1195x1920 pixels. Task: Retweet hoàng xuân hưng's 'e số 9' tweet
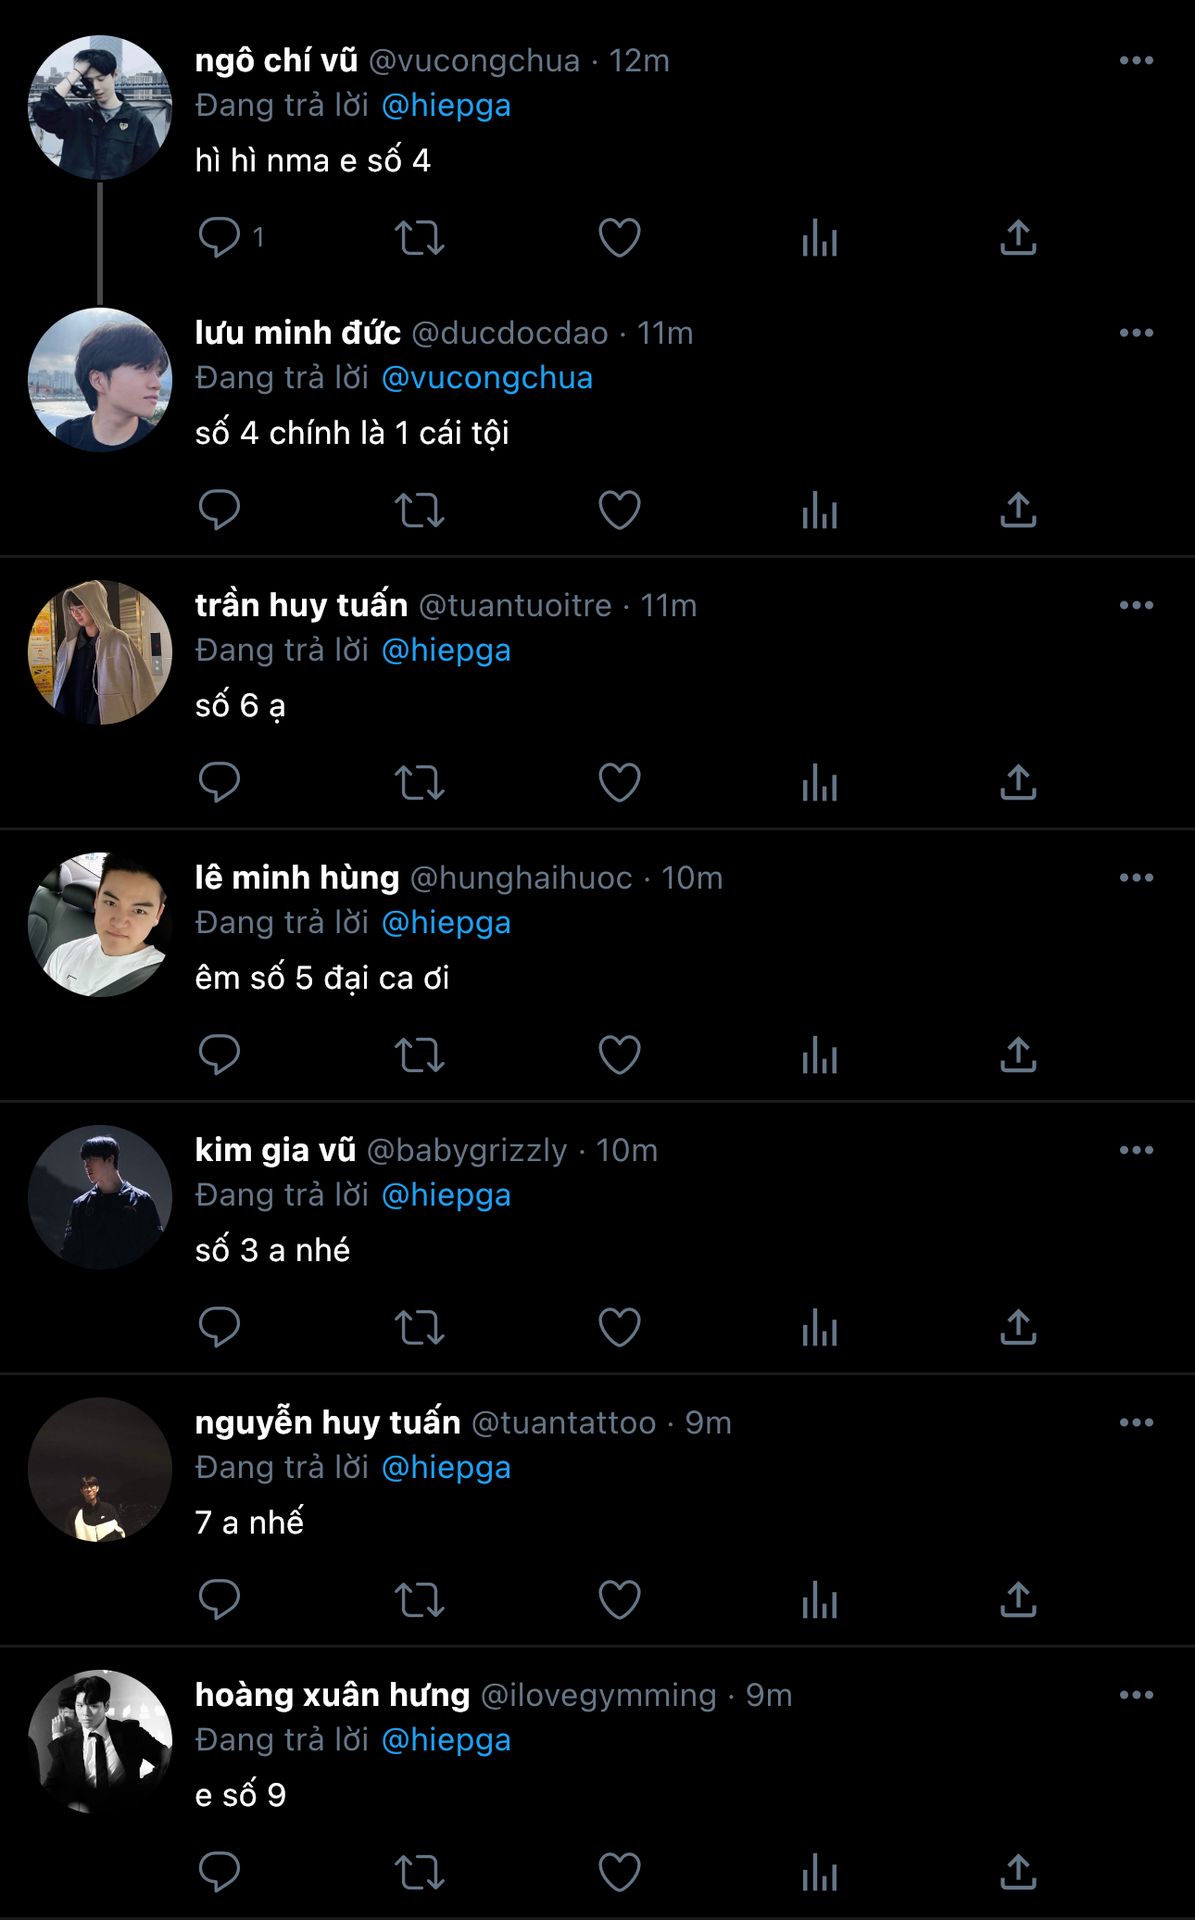419,1872
